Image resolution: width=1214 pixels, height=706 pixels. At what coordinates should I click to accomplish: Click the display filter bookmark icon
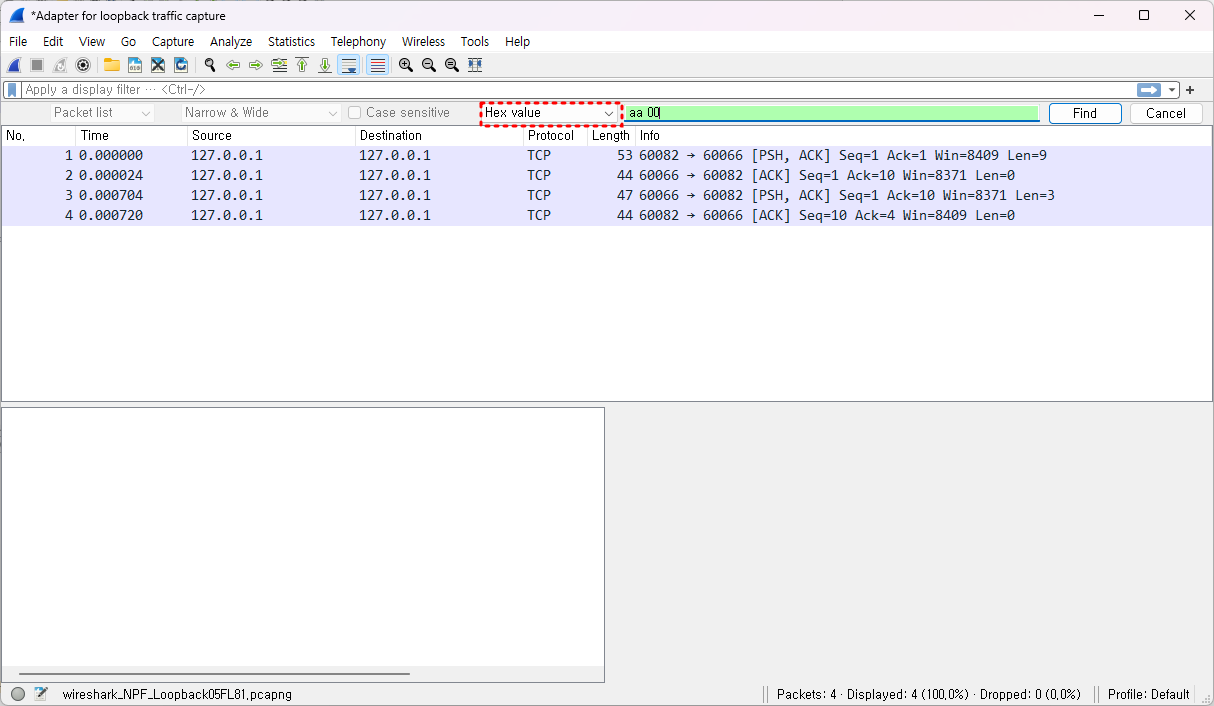pos(11,90)
